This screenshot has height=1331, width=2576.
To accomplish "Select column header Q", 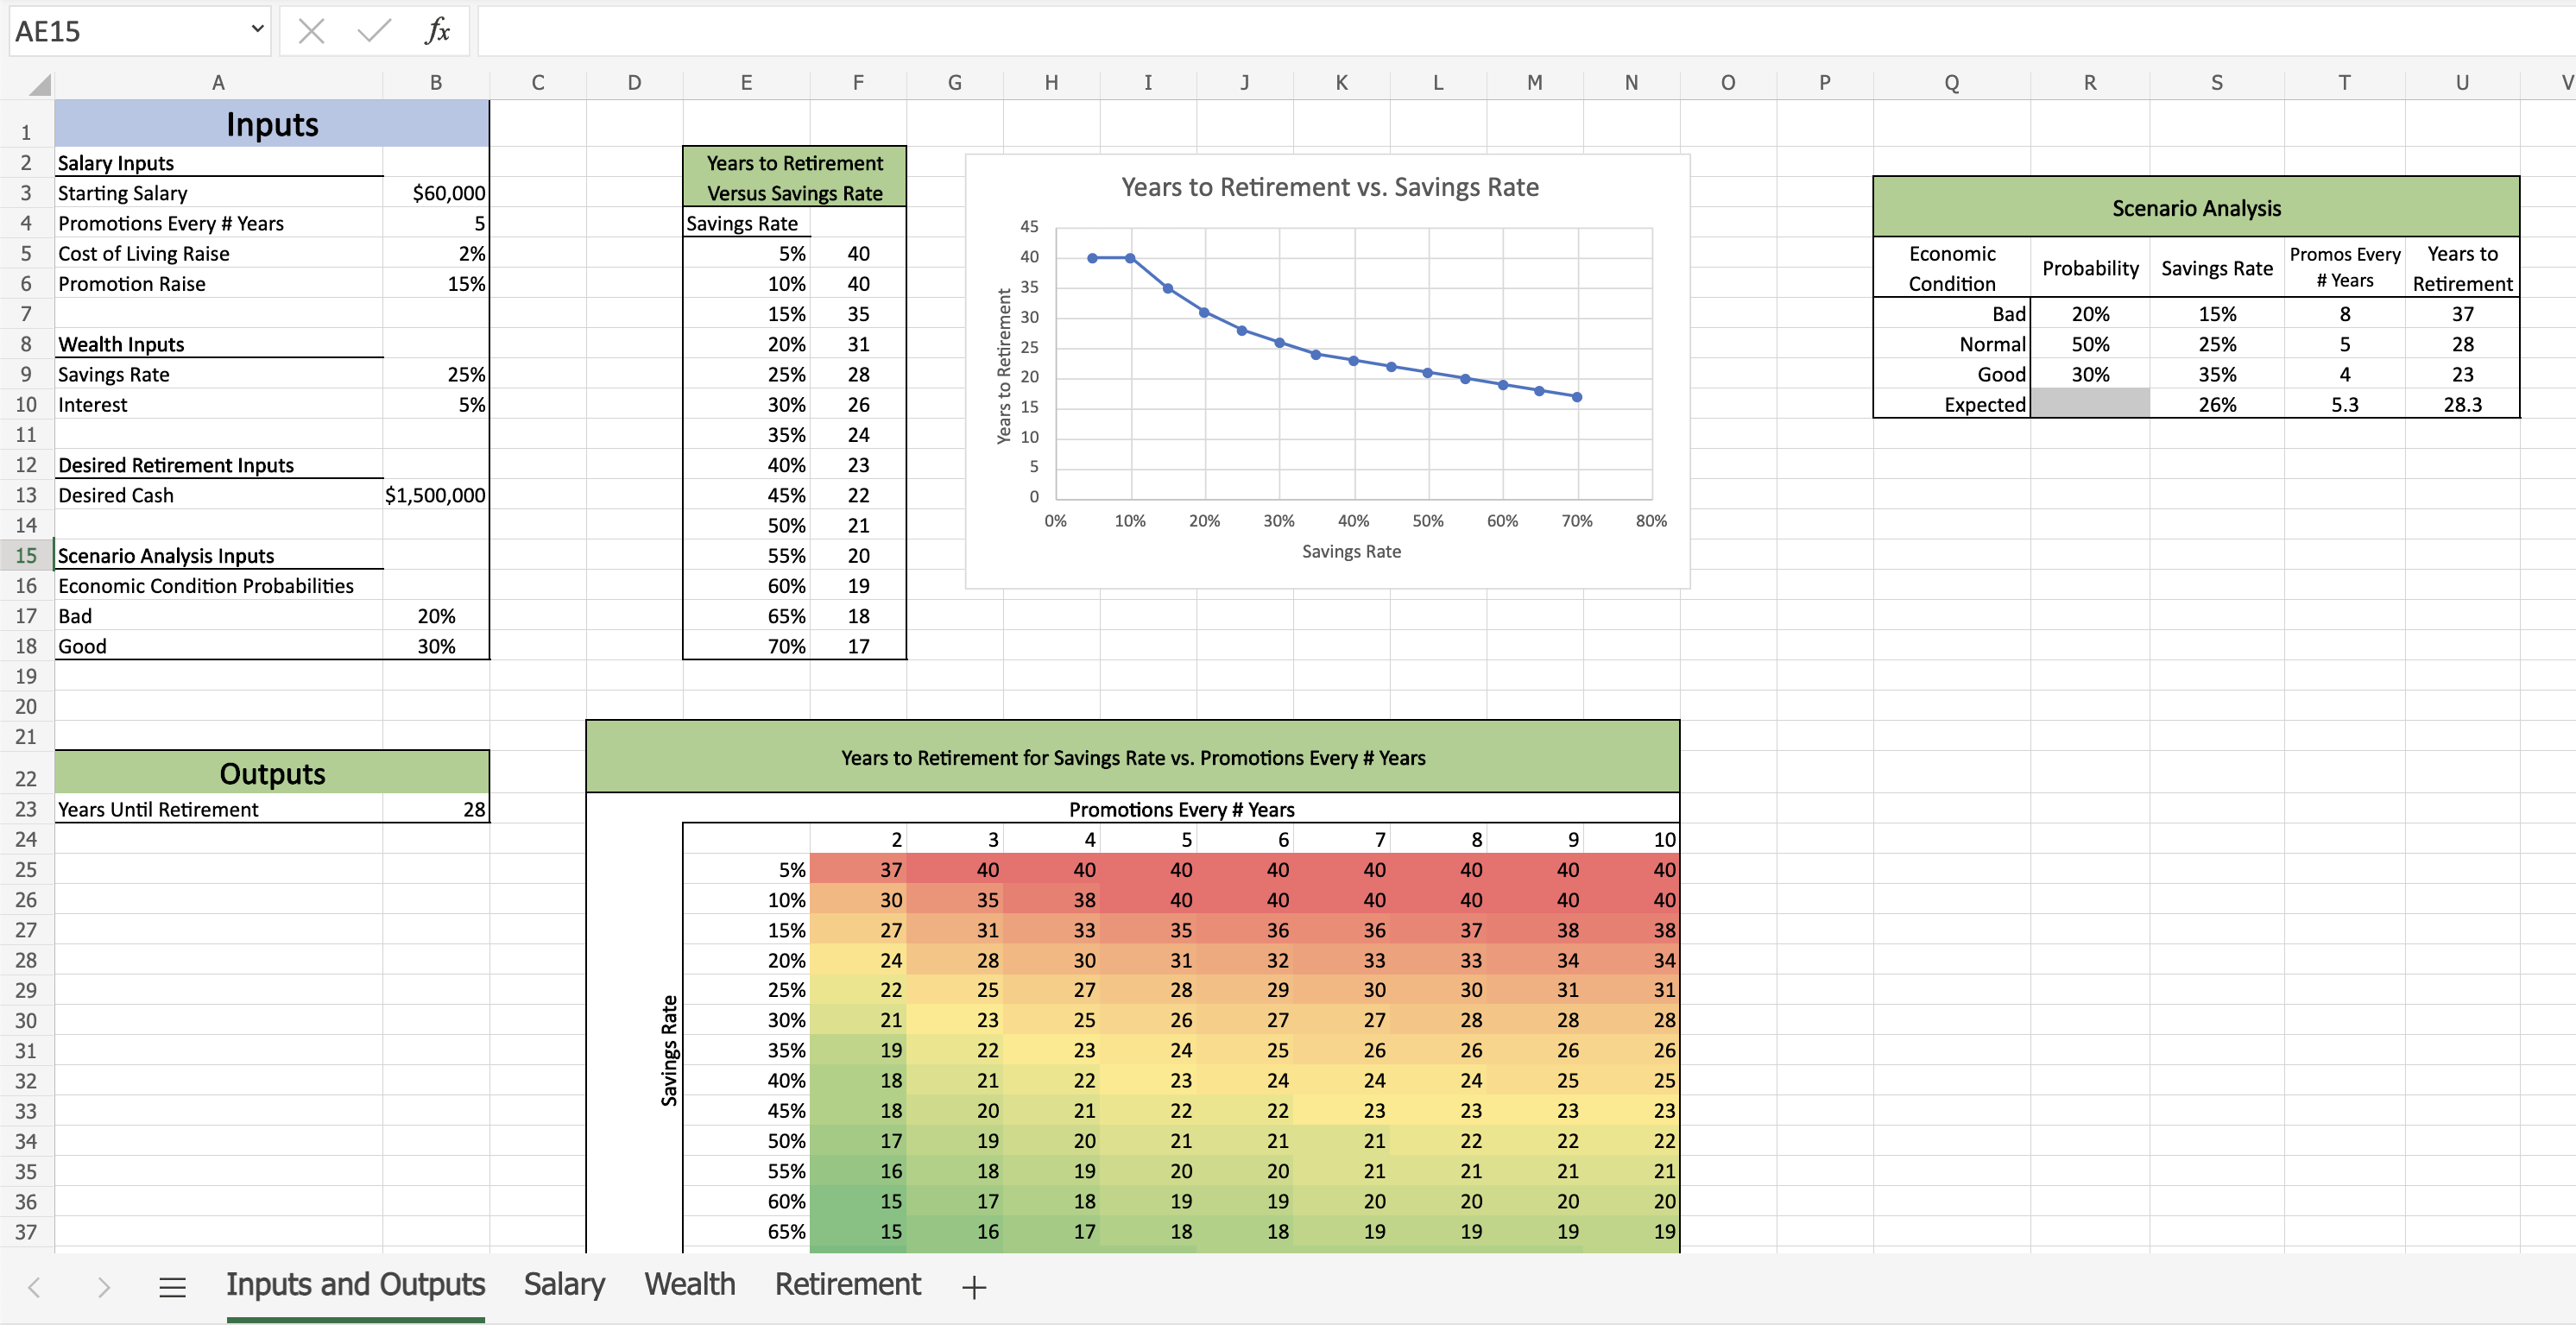I will point(1951,83).
